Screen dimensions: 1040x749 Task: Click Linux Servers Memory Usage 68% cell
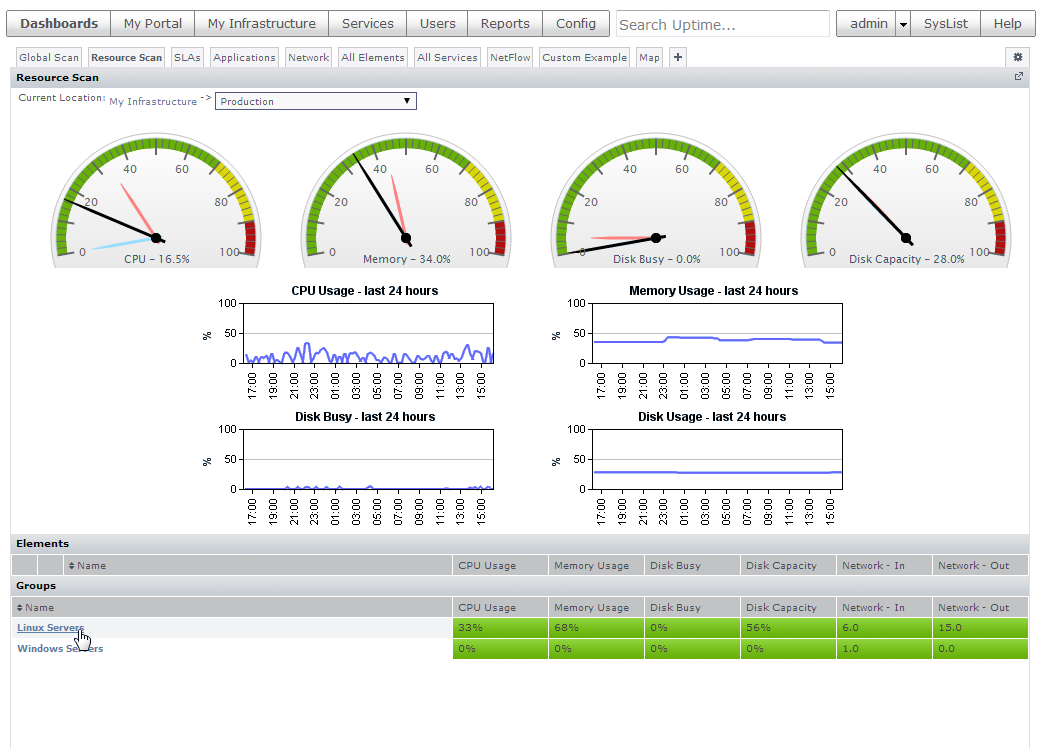click(596, 628)
